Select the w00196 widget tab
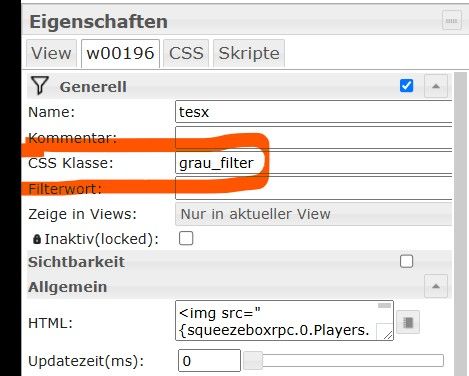This screenshot has width=469, height=376. pyautogui.click(x=120, y=53)
